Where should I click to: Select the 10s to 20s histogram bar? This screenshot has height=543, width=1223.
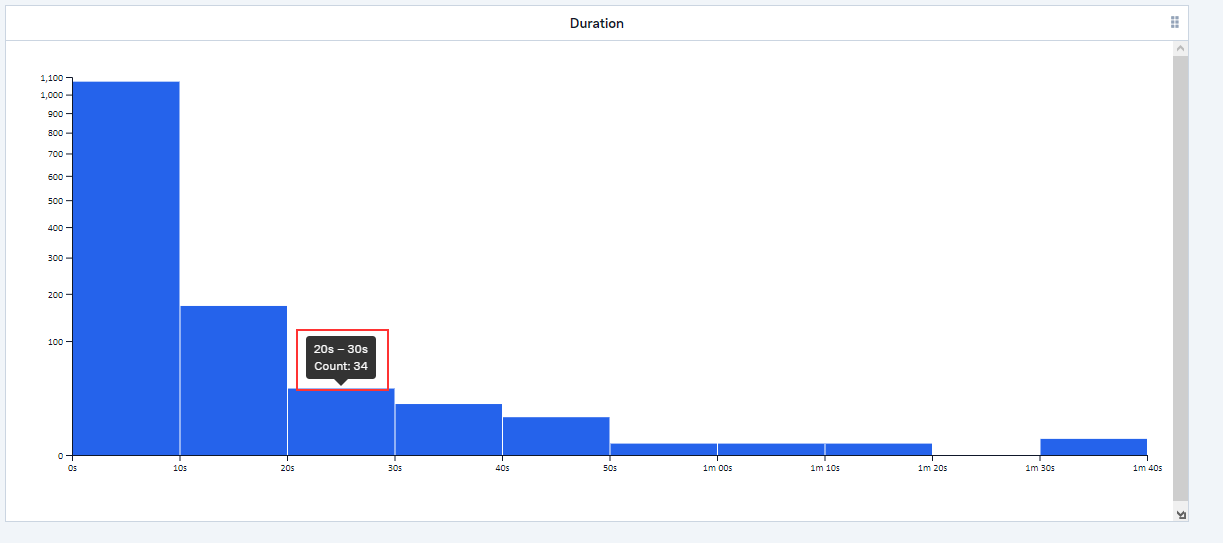234,380
